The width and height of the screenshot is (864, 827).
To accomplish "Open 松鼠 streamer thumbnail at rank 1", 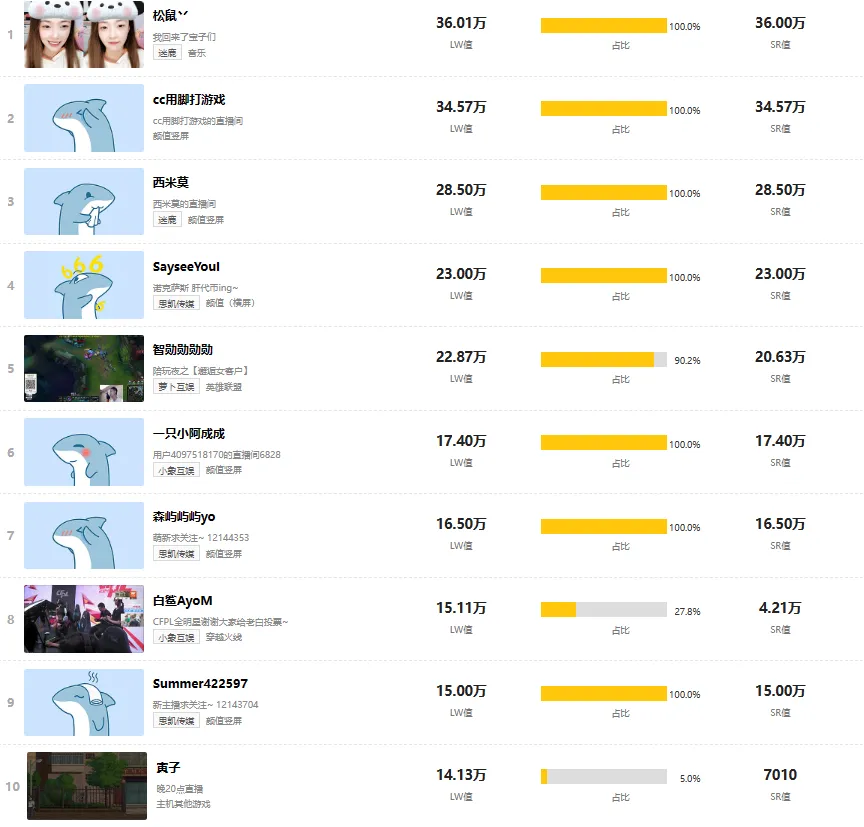I will pyautogui.click(x=84, y=34).
